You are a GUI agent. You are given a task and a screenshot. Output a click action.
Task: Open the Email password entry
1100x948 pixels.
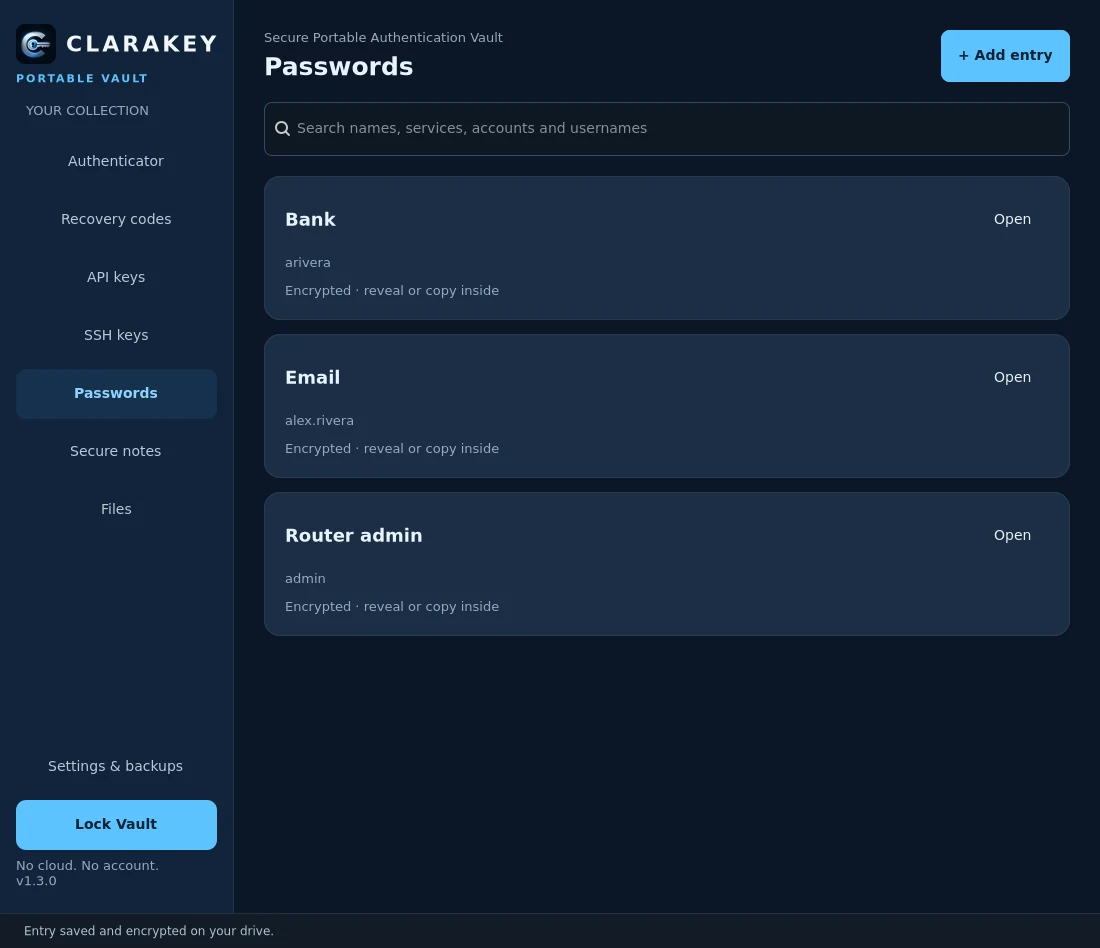point(1012,377)
